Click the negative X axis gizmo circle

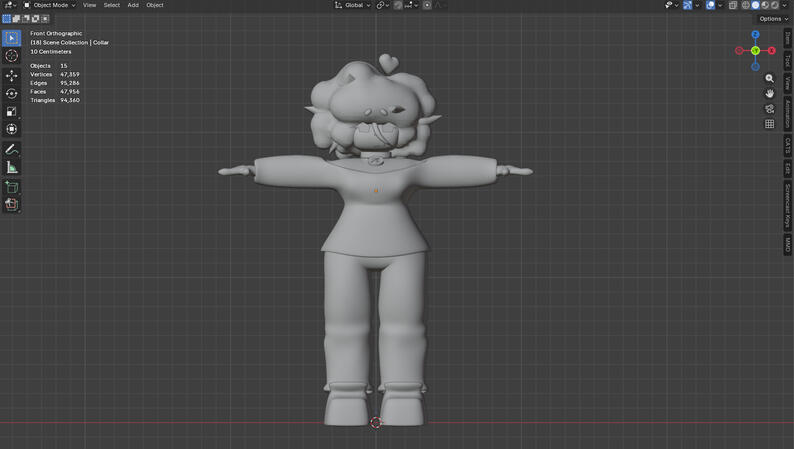coord(739,51)
